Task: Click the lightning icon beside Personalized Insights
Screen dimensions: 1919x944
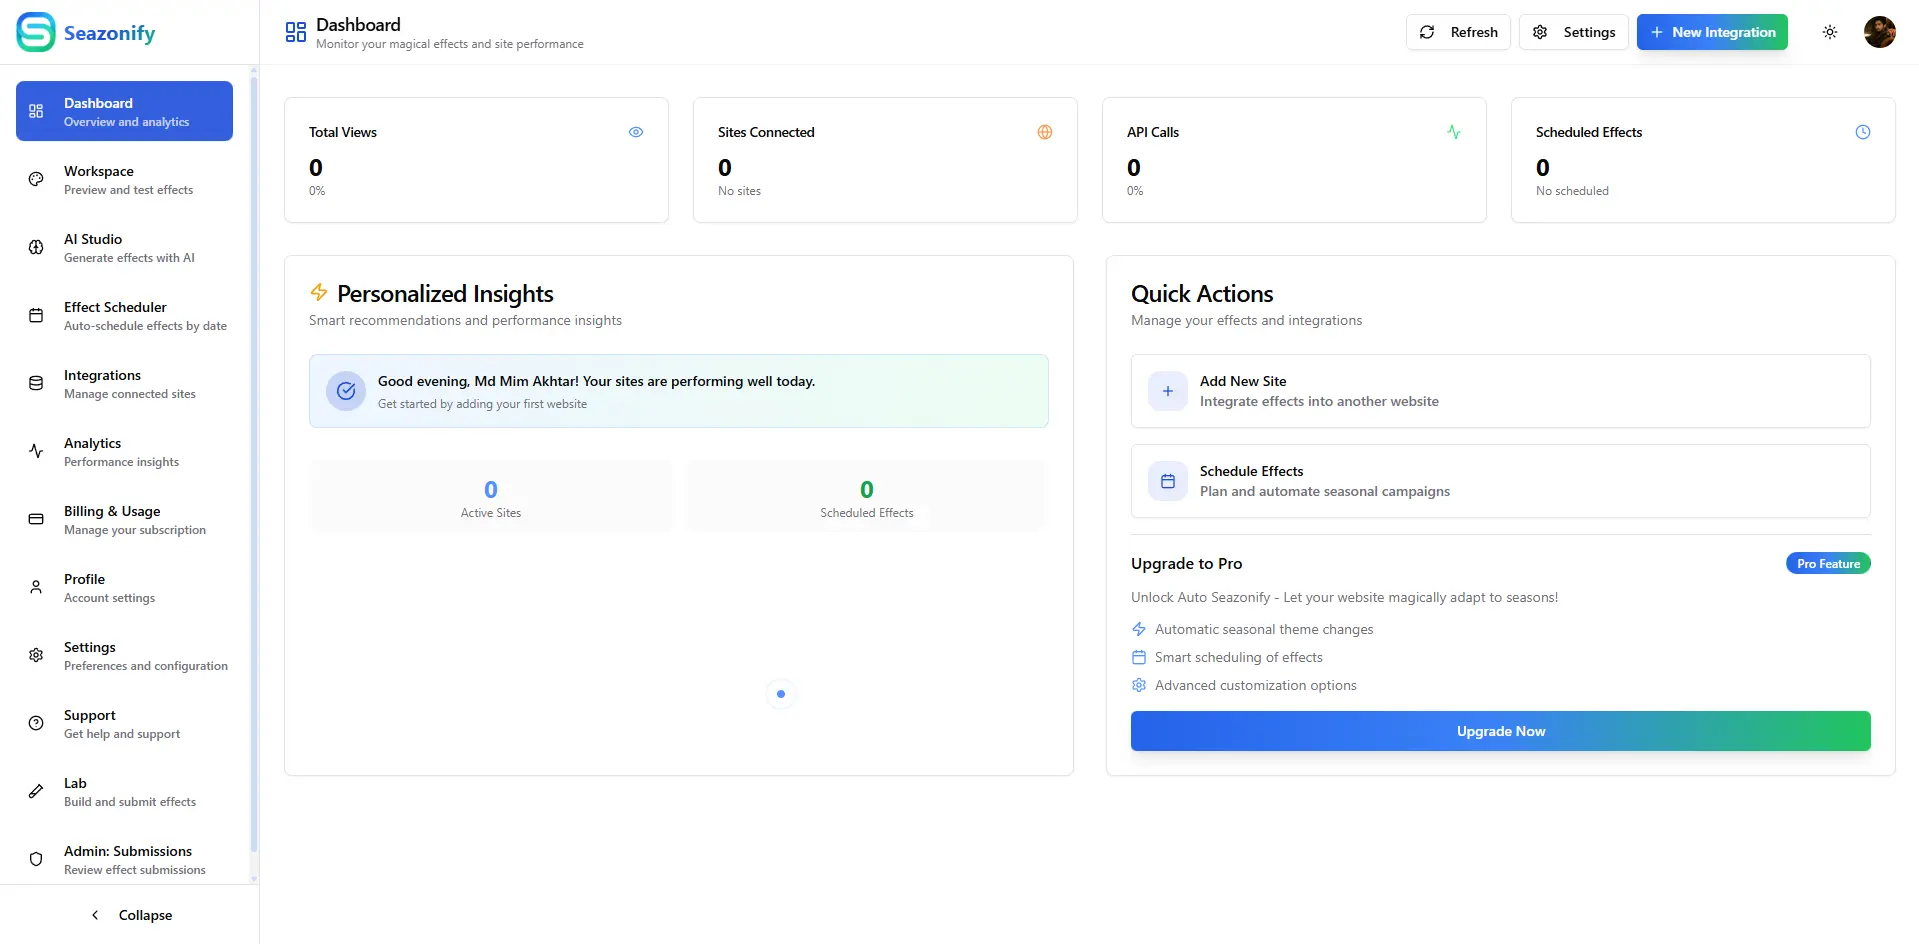Action: 319,292
